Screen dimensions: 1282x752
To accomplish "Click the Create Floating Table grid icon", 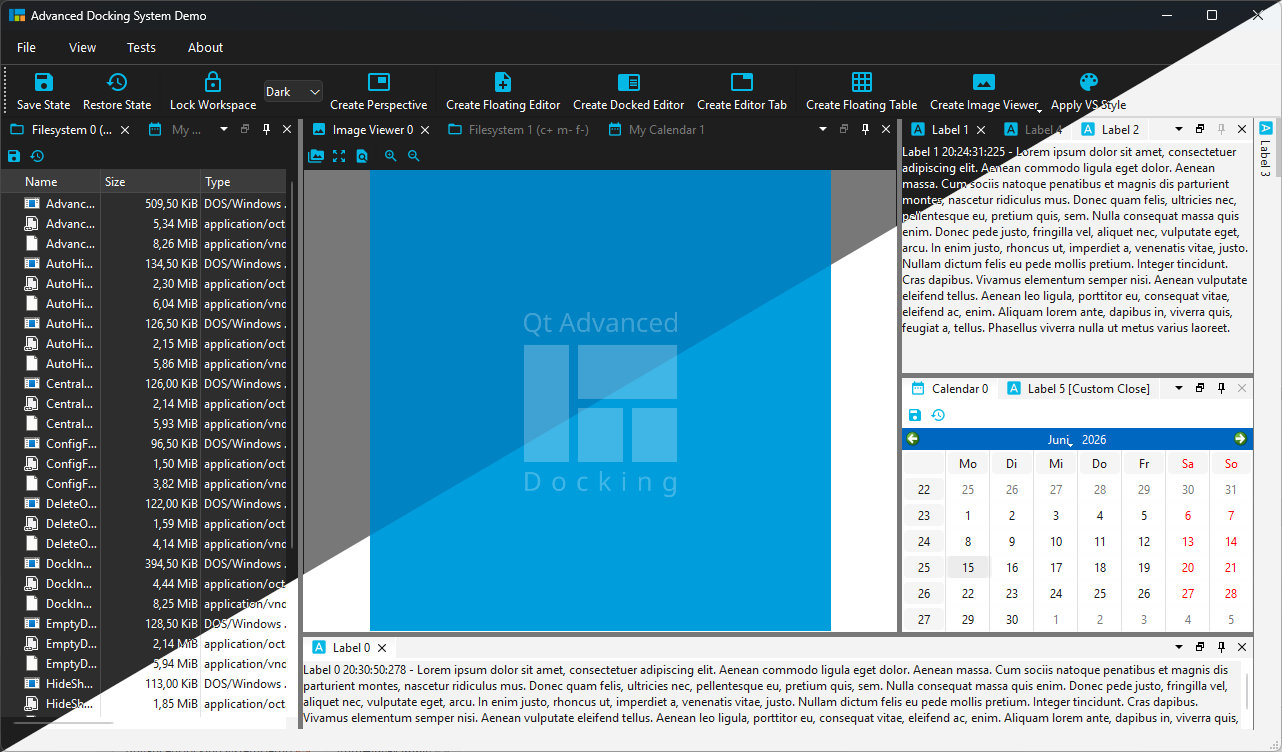I will (862, 82).
